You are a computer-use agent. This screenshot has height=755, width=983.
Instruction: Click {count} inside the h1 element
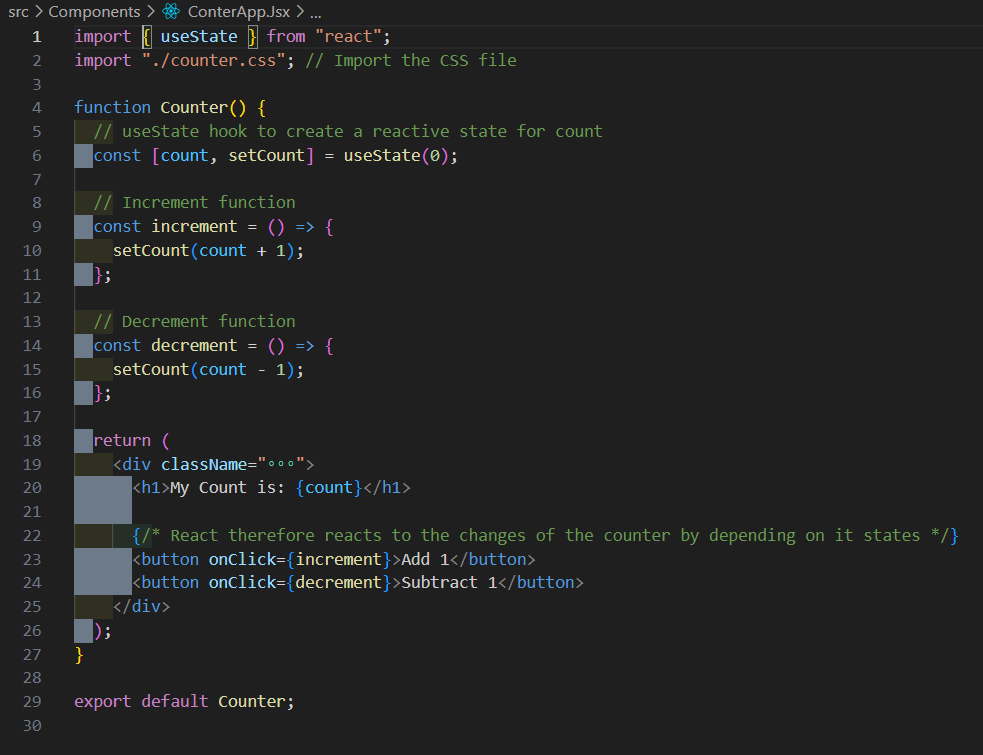pyautogui.click(x=329, y=488)
